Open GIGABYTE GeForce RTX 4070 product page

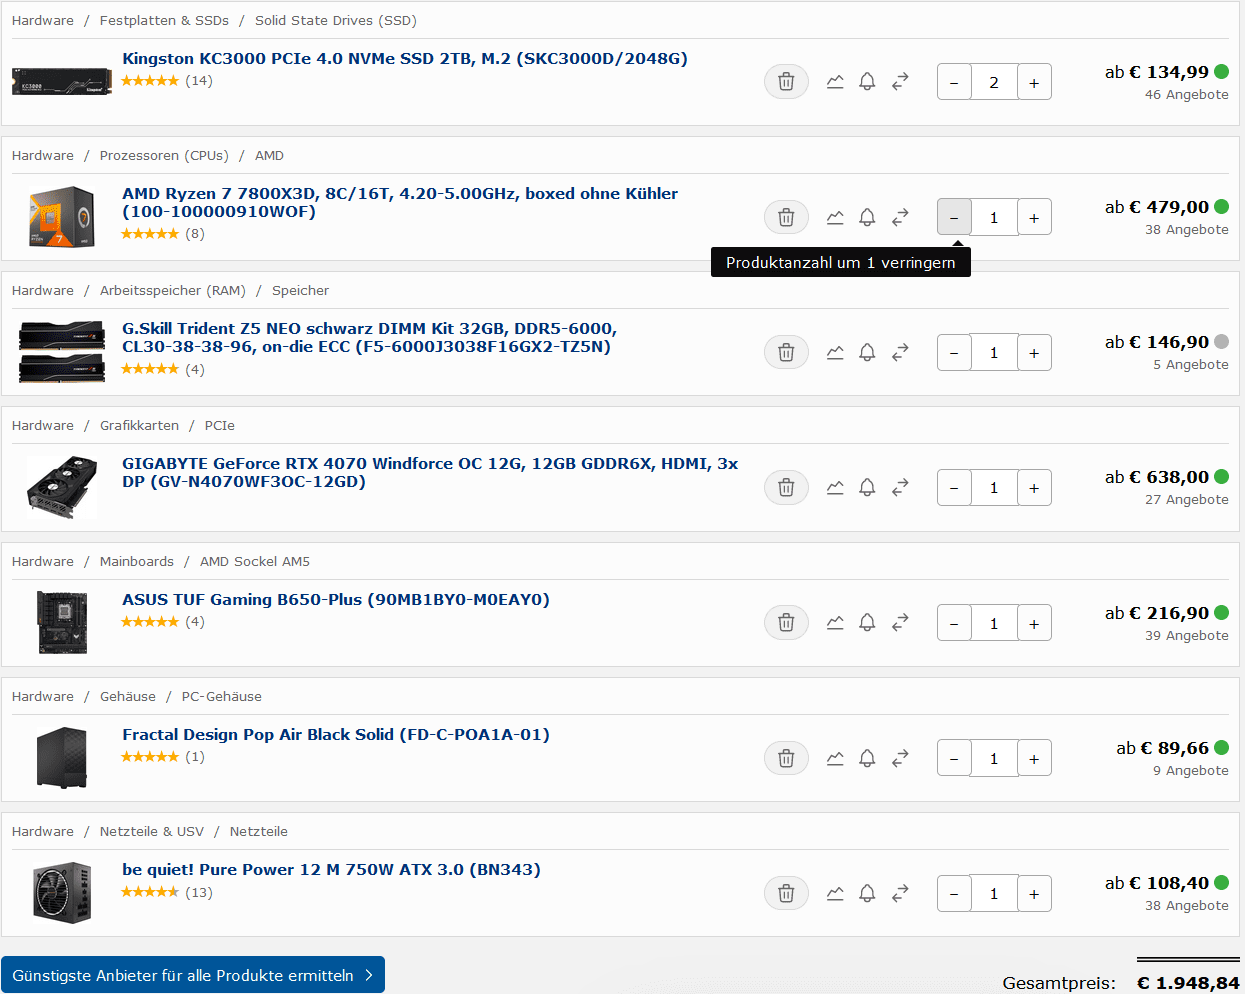[430, 472]
